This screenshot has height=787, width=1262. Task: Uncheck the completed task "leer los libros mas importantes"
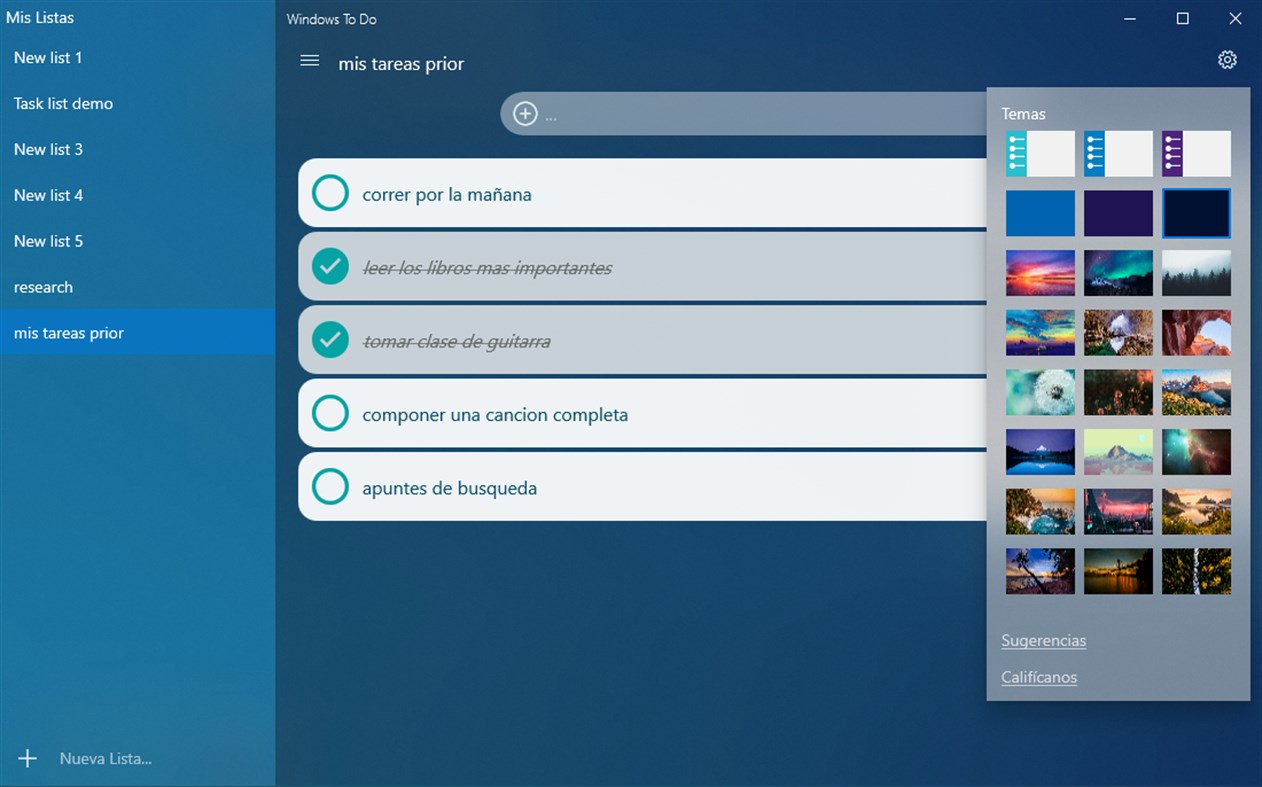click(330, 266)
